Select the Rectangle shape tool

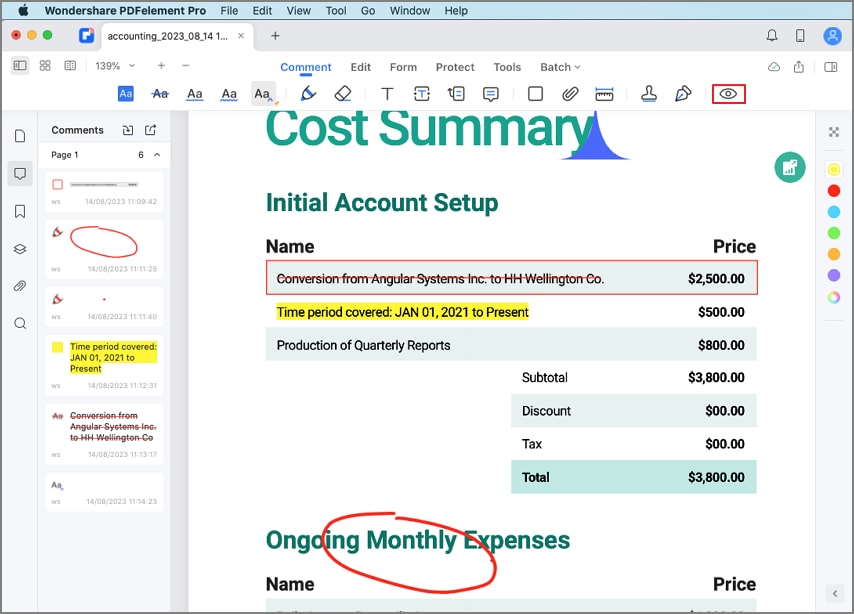pos(535,94)
